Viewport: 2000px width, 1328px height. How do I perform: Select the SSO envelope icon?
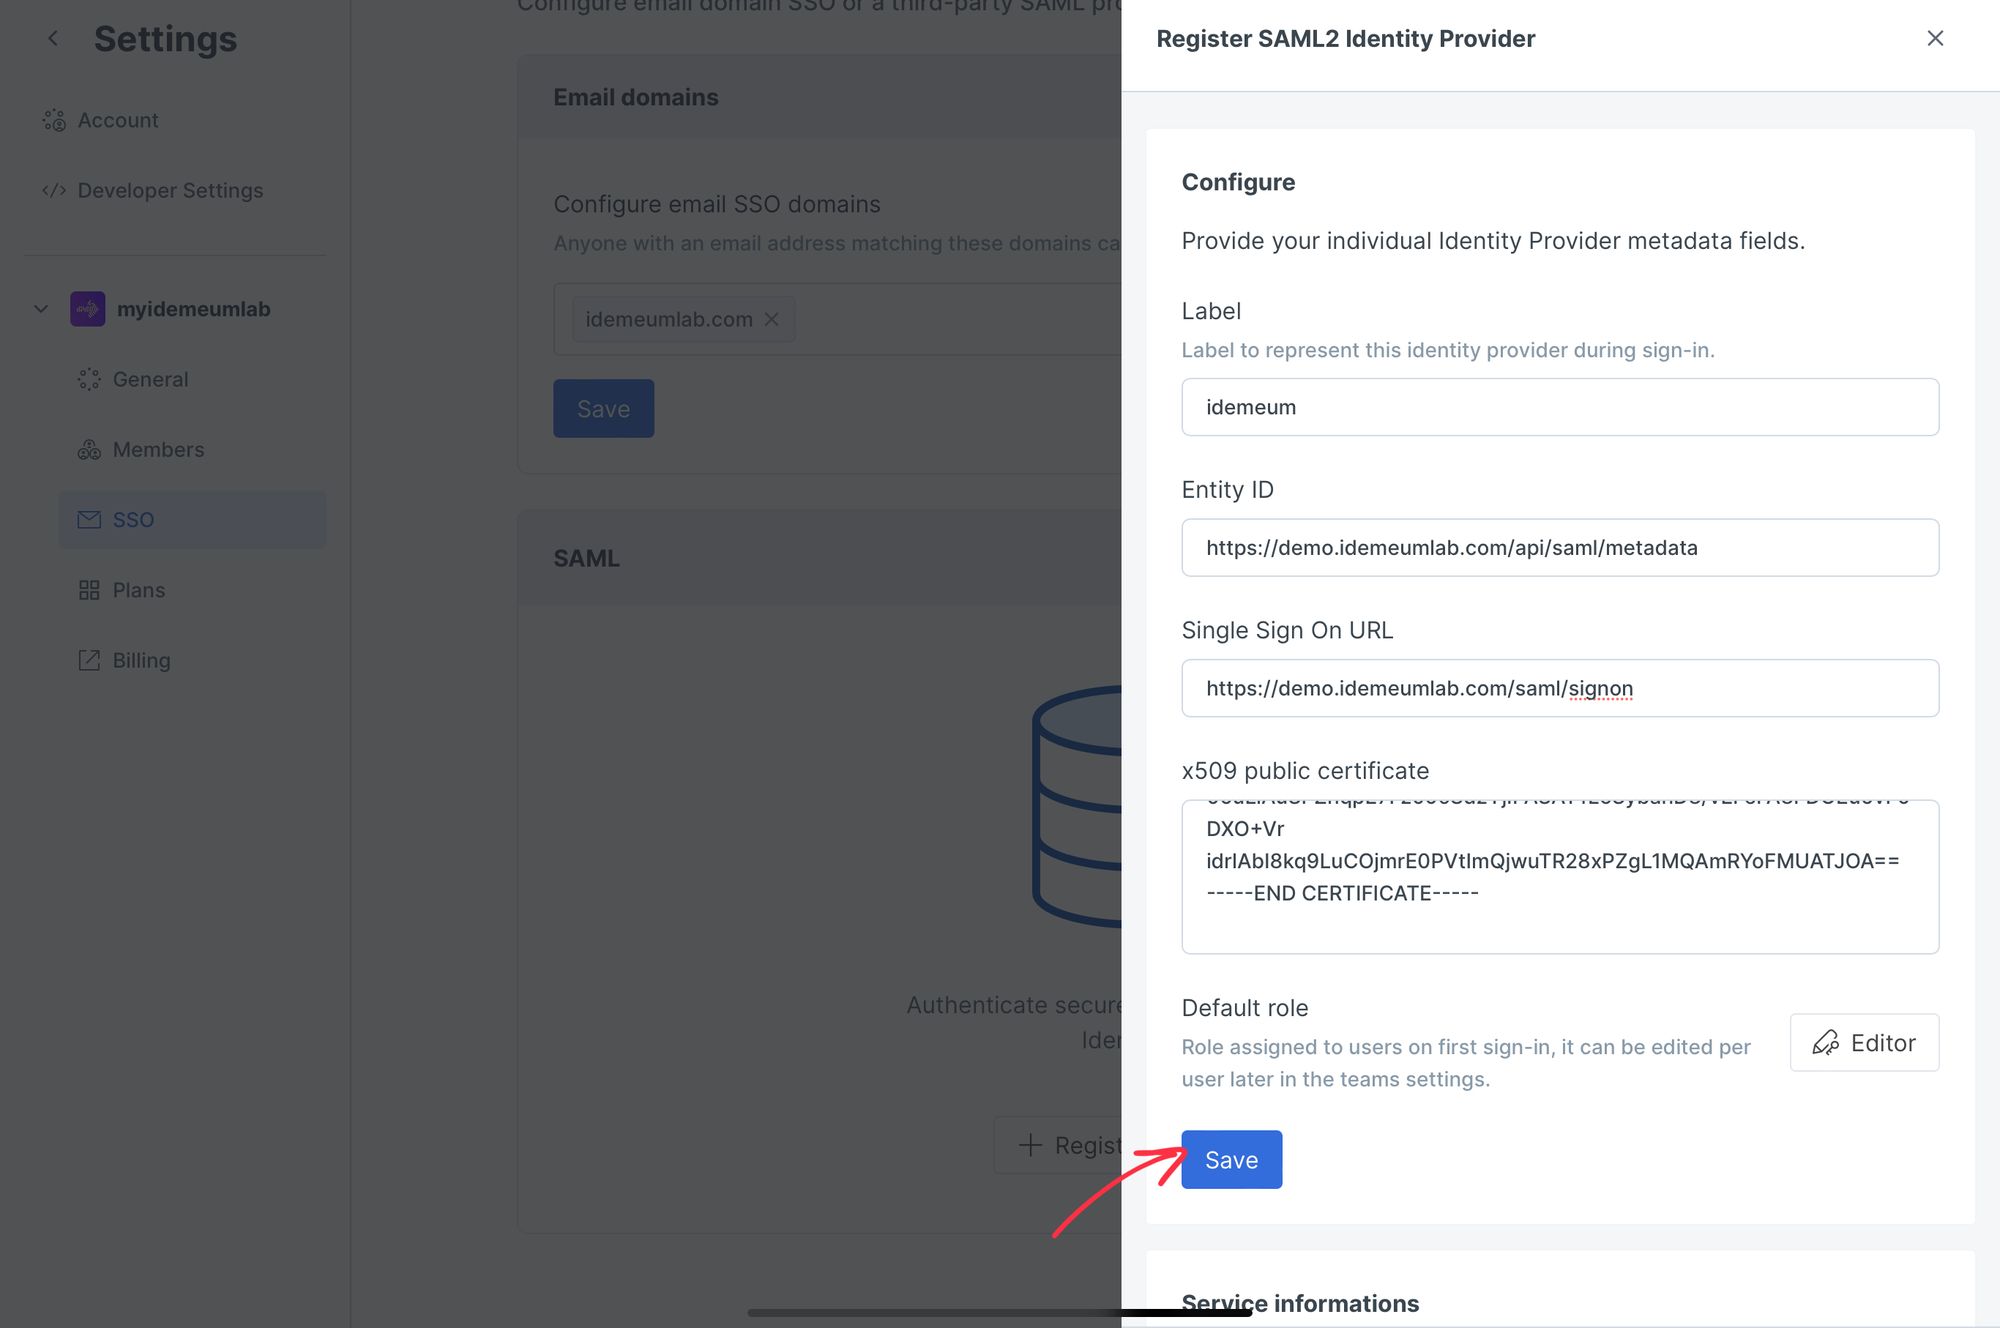pyautogui.click(x=89, y=520)
